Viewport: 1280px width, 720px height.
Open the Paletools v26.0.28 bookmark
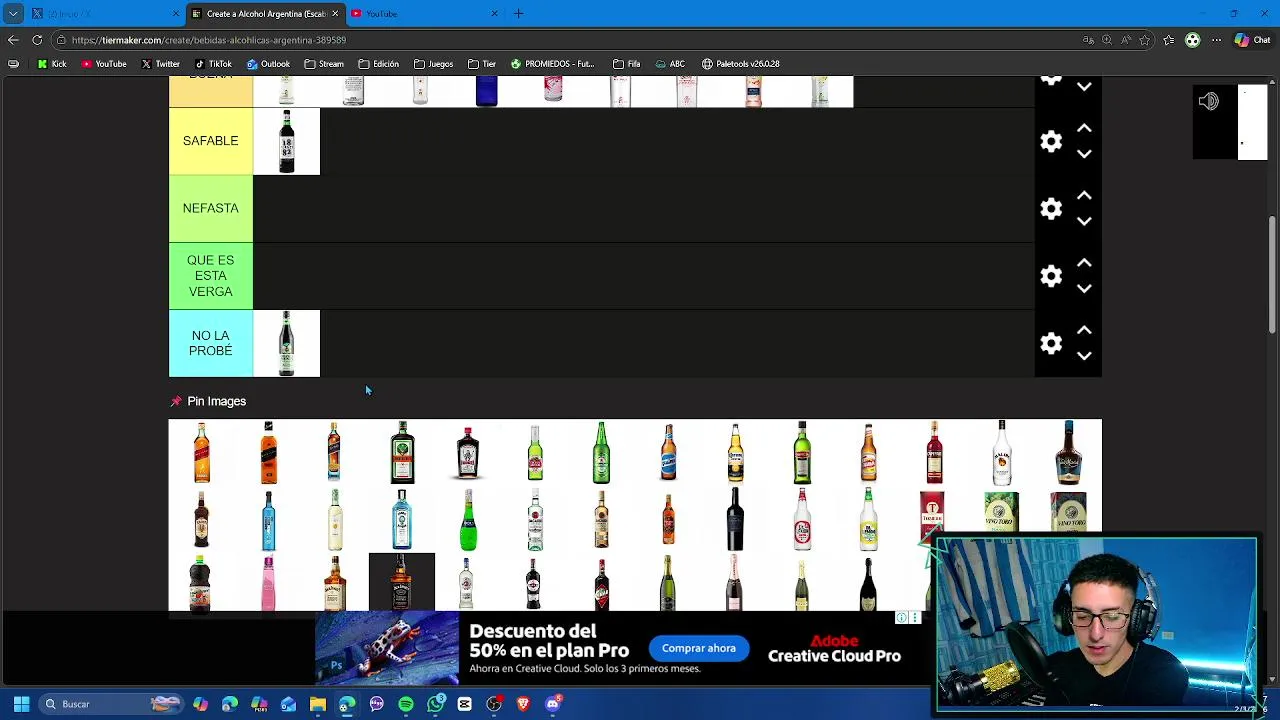(740, 64)
